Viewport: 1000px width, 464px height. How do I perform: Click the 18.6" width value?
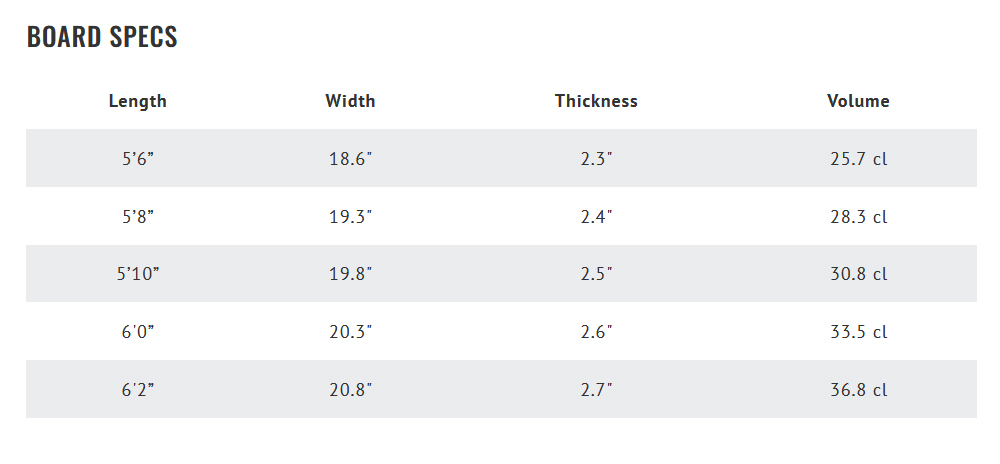(350, 159)
